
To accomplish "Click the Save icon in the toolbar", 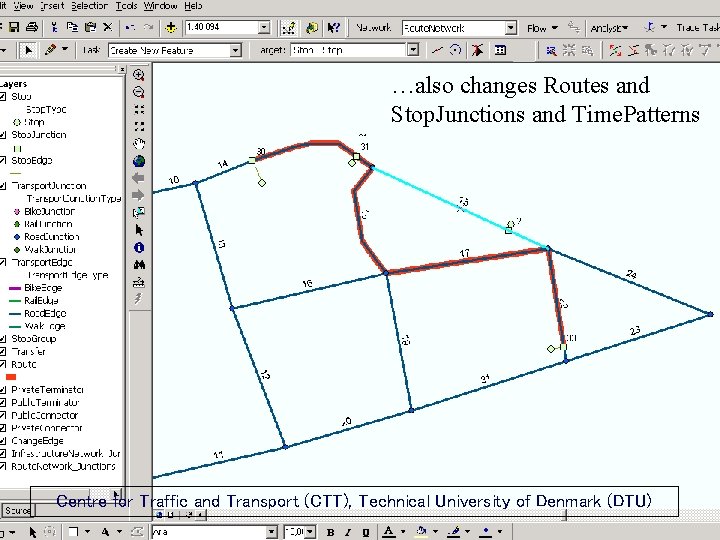I will [14, 27].
